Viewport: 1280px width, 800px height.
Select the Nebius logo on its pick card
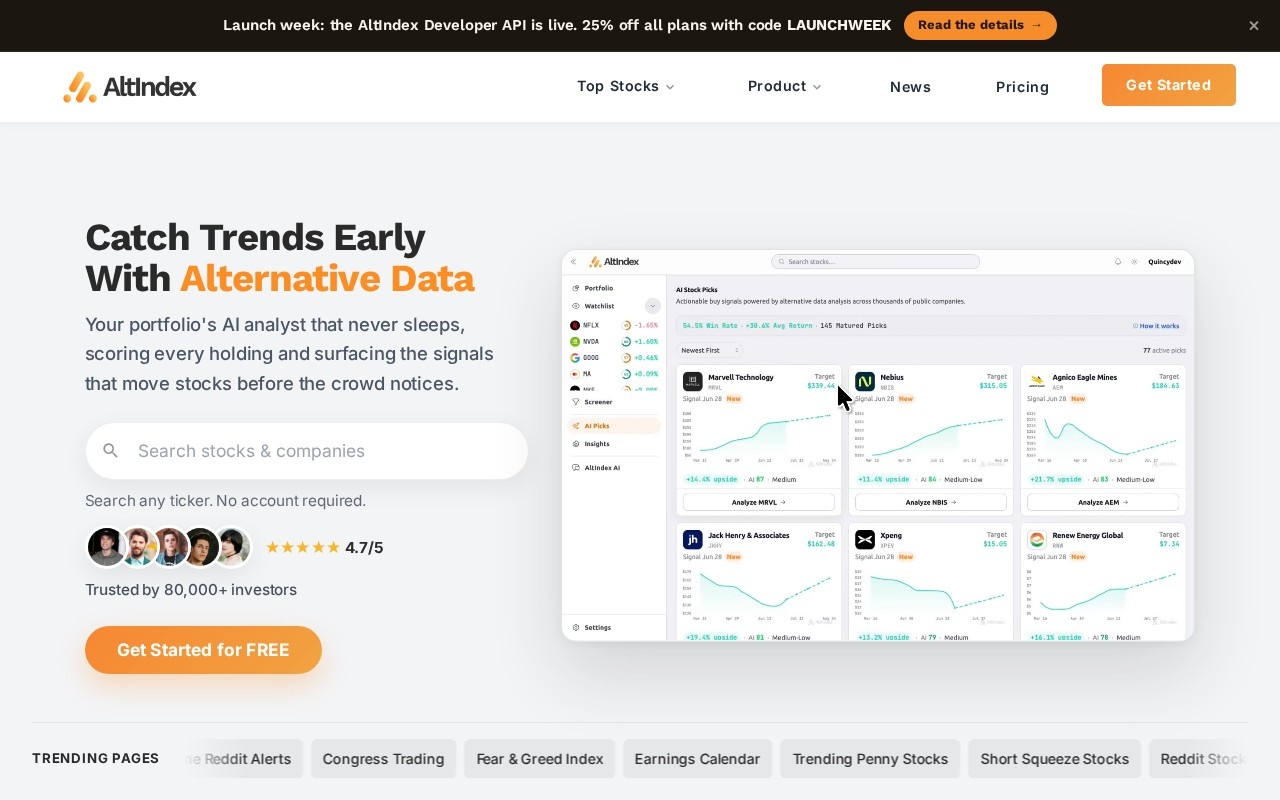[x=865, y=381]
